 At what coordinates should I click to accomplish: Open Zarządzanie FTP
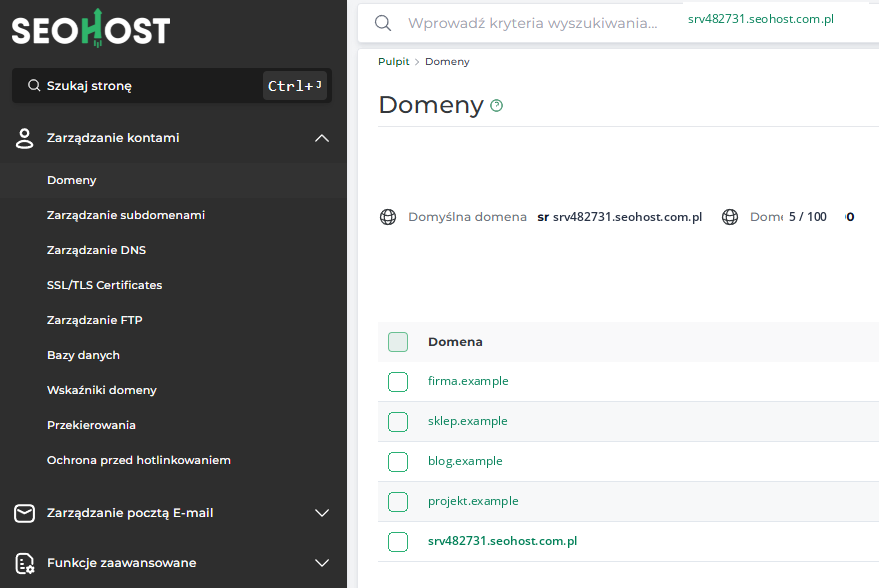point(95,320)
